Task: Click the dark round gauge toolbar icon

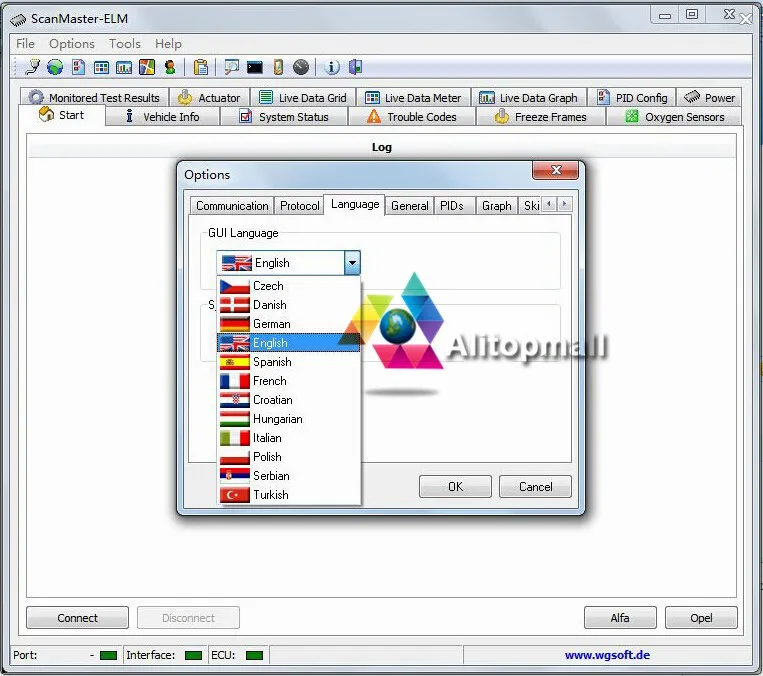Action: pyautogui.click(x=301, y=67)
